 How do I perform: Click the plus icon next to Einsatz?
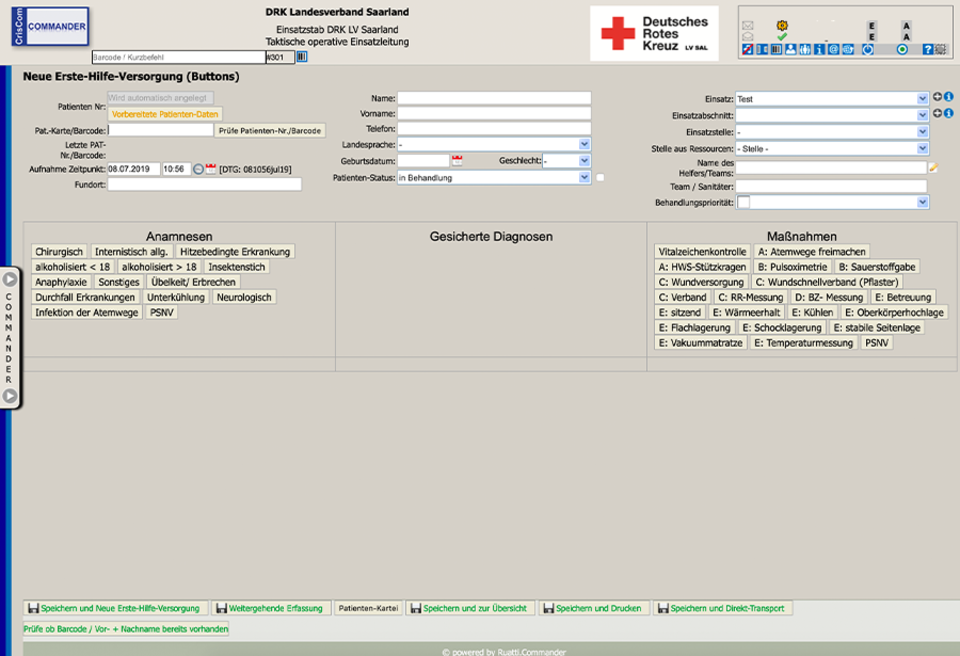click(937, 98)
